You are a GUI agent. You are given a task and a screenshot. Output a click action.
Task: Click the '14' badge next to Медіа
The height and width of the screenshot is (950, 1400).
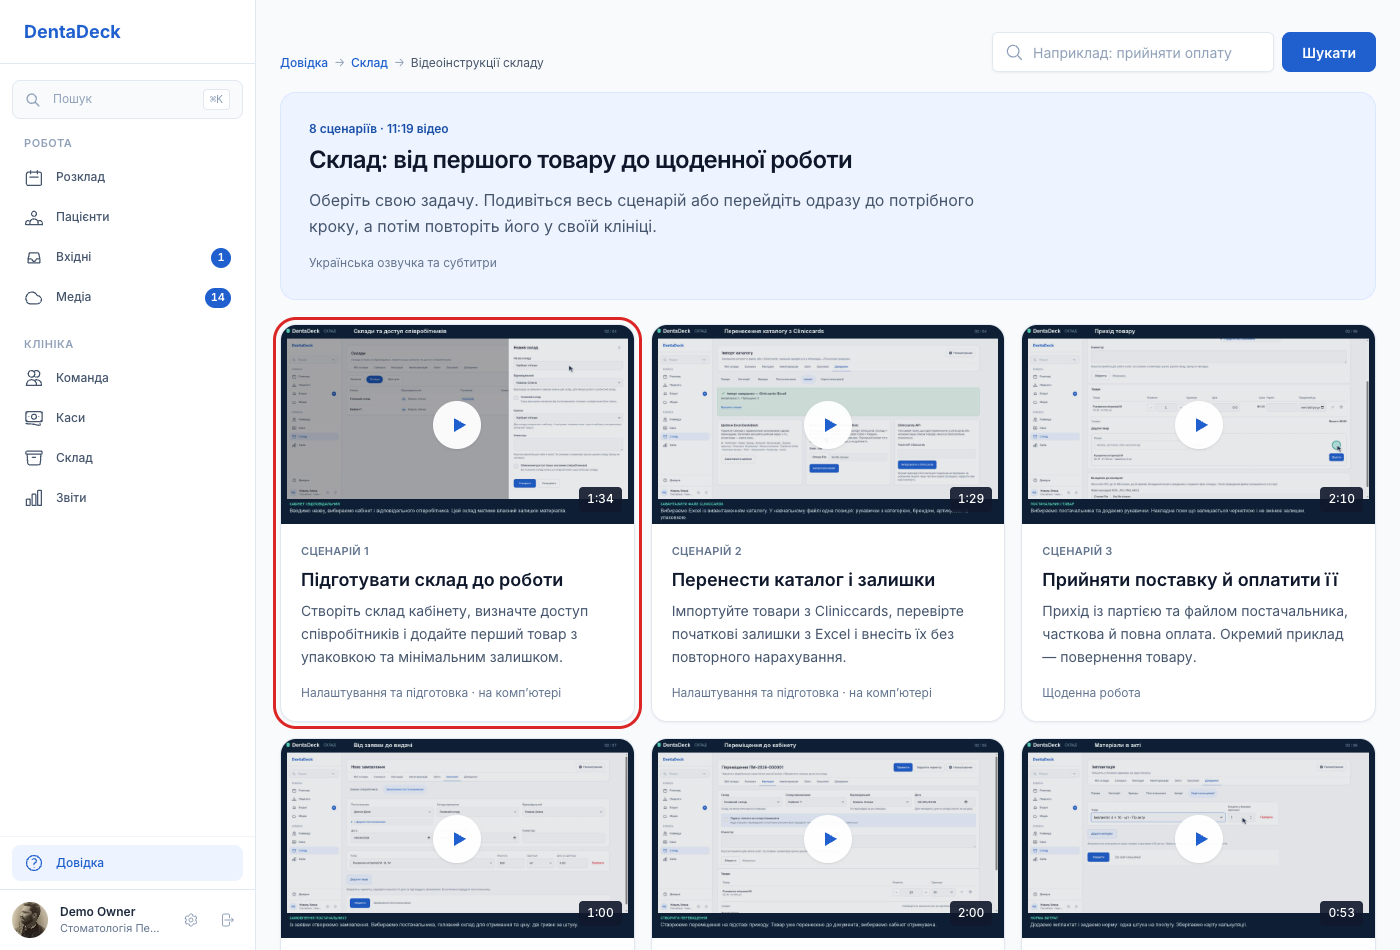click(x=218, y=298)
